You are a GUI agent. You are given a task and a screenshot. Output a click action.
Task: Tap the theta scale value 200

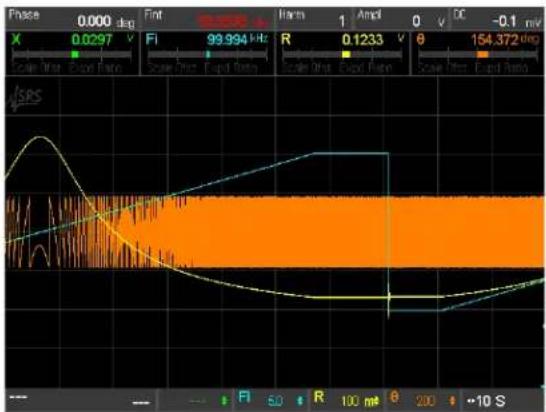coord(425,401)
